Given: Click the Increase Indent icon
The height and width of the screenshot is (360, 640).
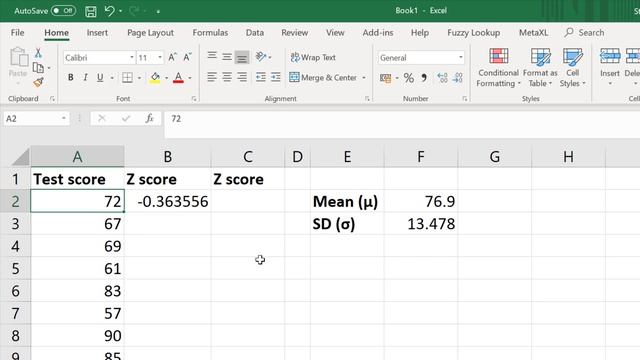Looking at the screenshot, I should click(x=276, y=77).
